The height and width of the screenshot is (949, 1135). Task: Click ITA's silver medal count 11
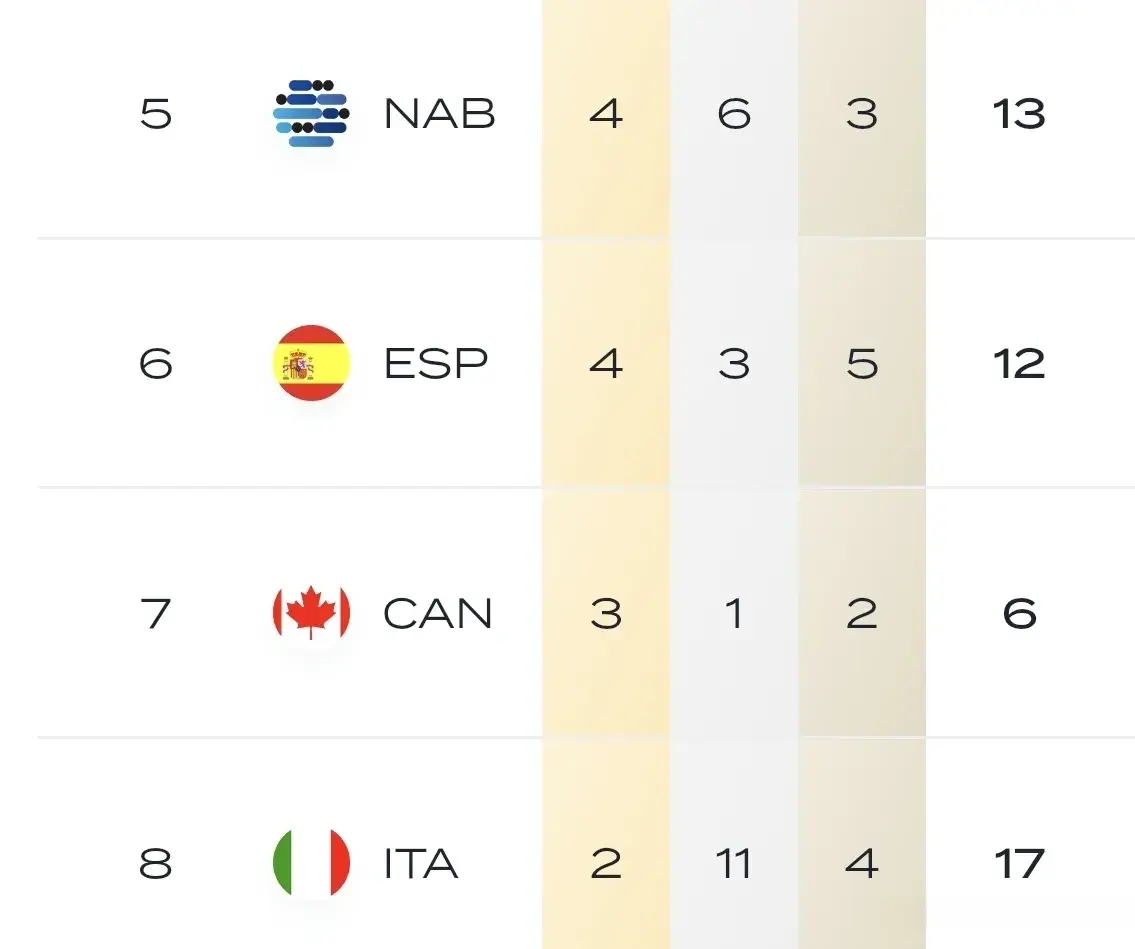[734, 864]
